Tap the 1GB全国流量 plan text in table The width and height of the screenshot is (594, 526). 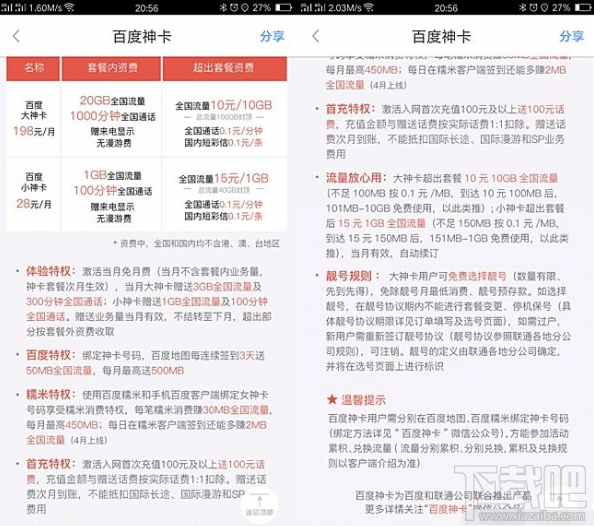113,175
